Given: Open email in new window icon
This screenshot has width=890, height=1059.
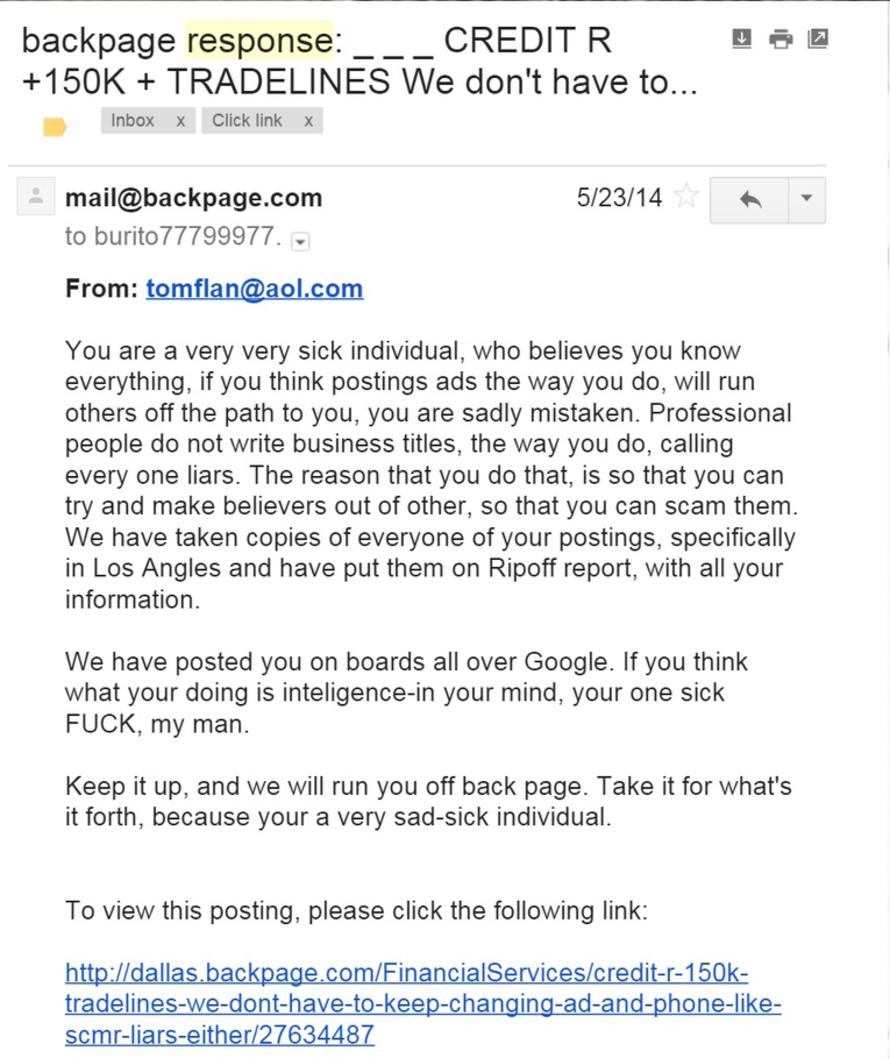Looking at the screenshot, I should pos(818,38).
